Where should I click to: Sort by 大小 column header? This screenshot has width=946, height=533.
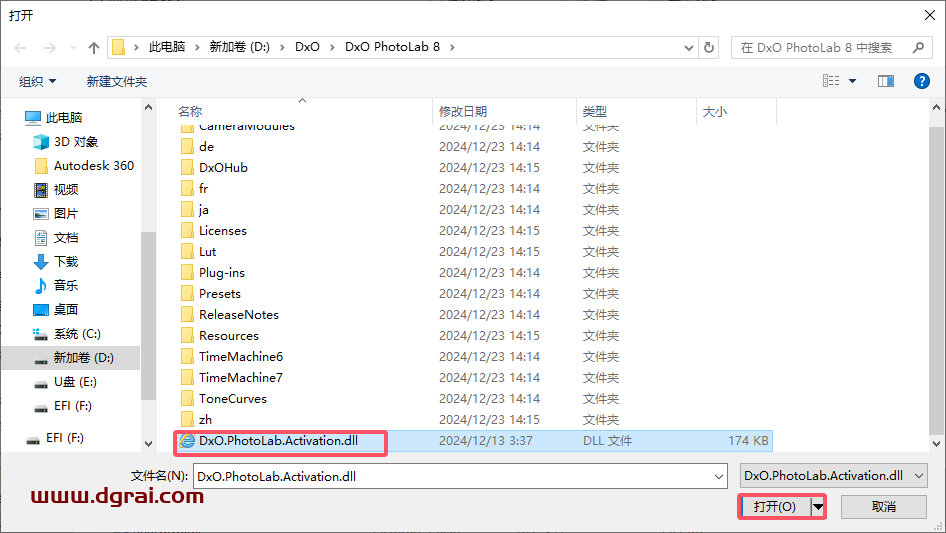point(715,112)
